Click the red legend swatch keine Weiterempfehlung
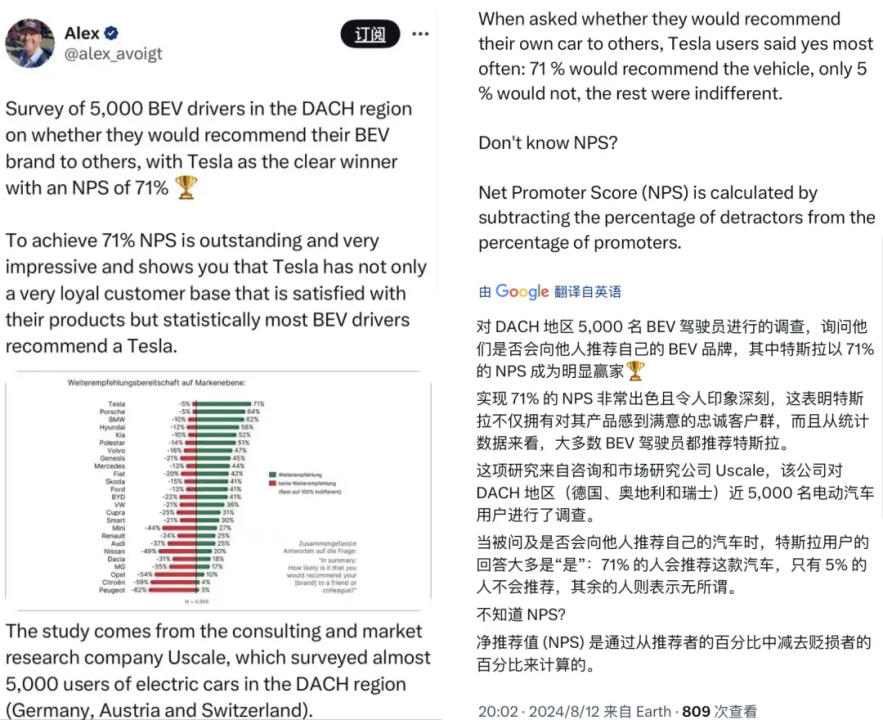This screenshot has height=720, width=883. [x=273, y=483]
